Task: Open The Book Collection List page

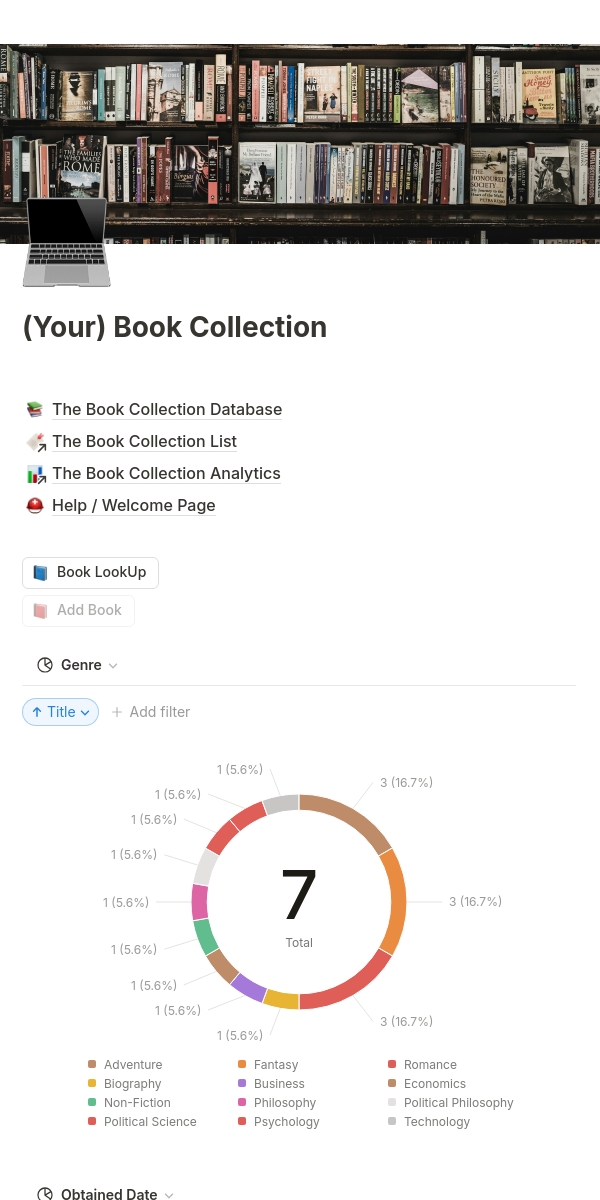Action: 144,441
